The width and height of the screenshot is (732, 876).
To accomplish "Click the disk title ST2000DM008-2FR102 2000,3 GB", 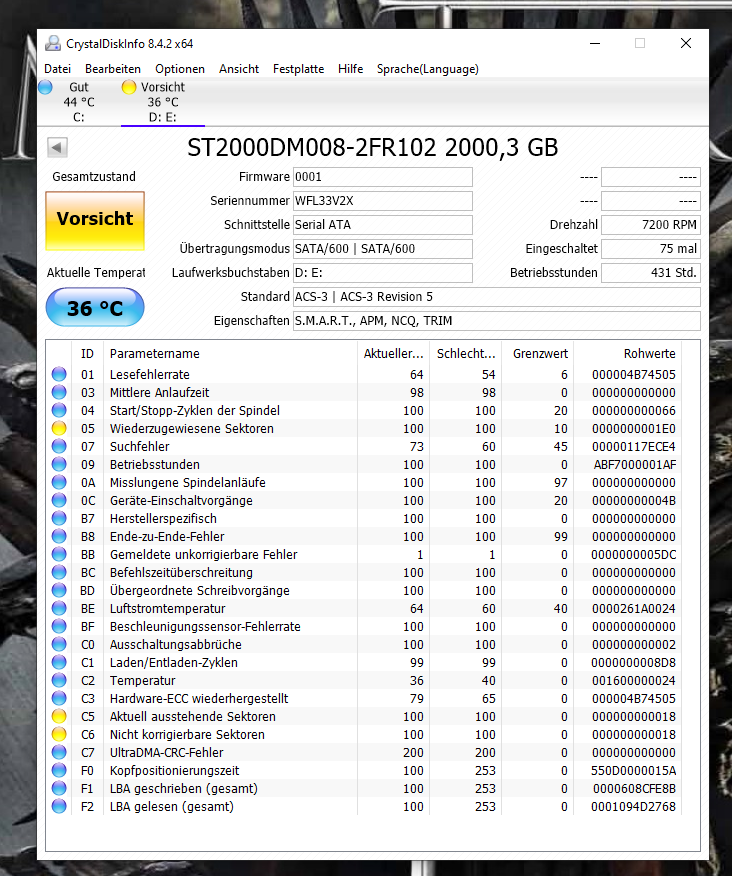I will tap(372, 147).
